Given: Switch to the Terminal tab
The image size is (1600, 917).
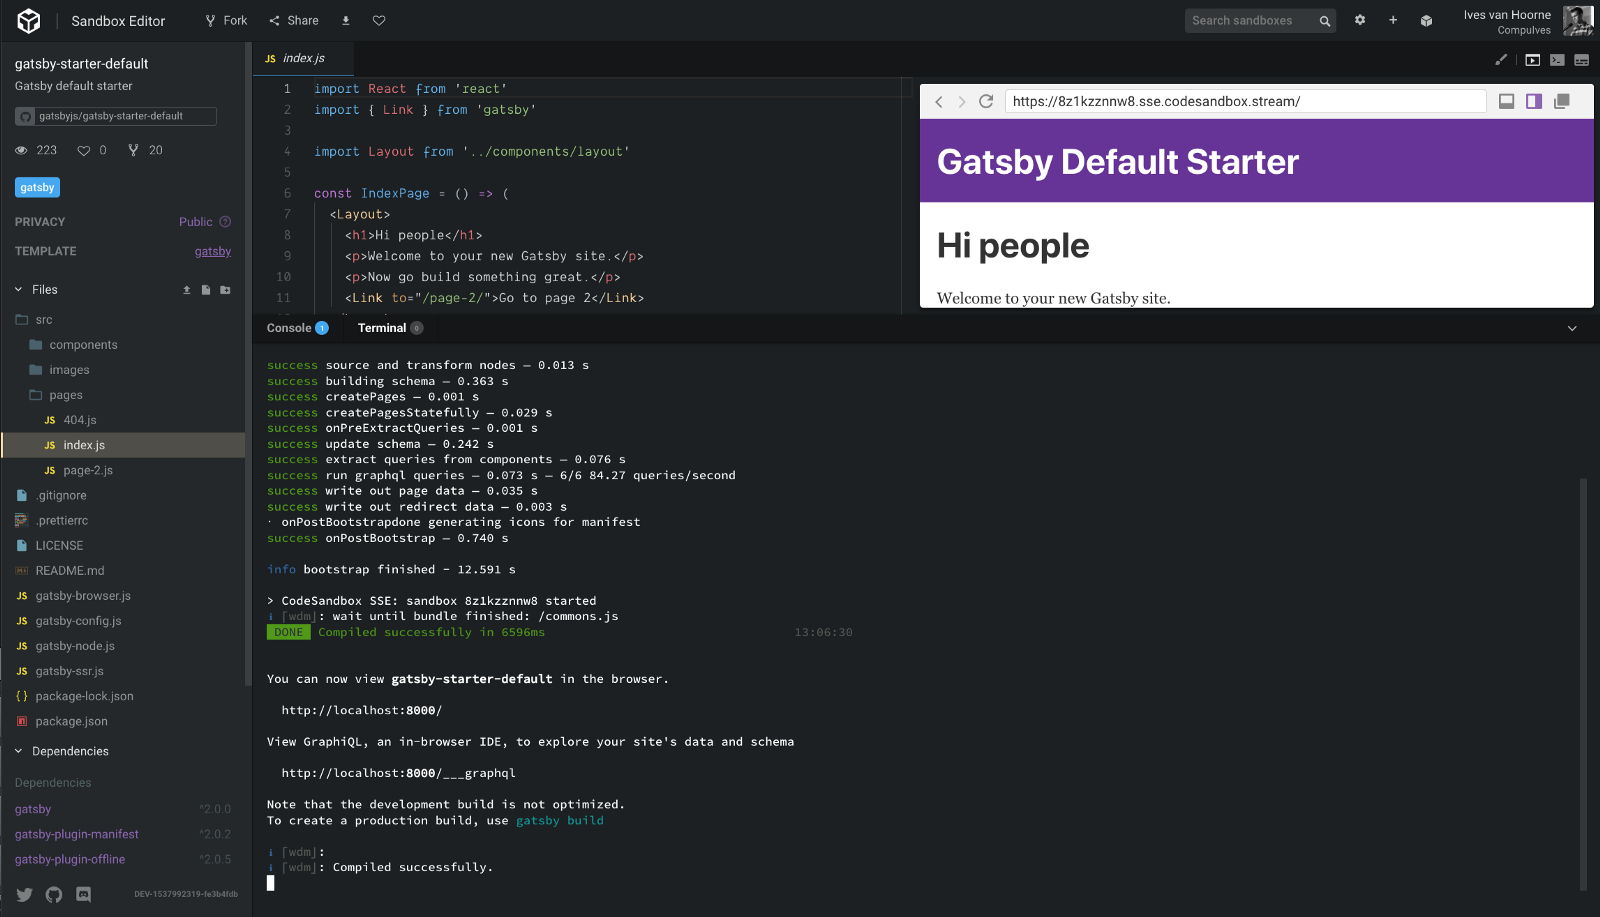Looking at the screenshot, I should point(382,327).
